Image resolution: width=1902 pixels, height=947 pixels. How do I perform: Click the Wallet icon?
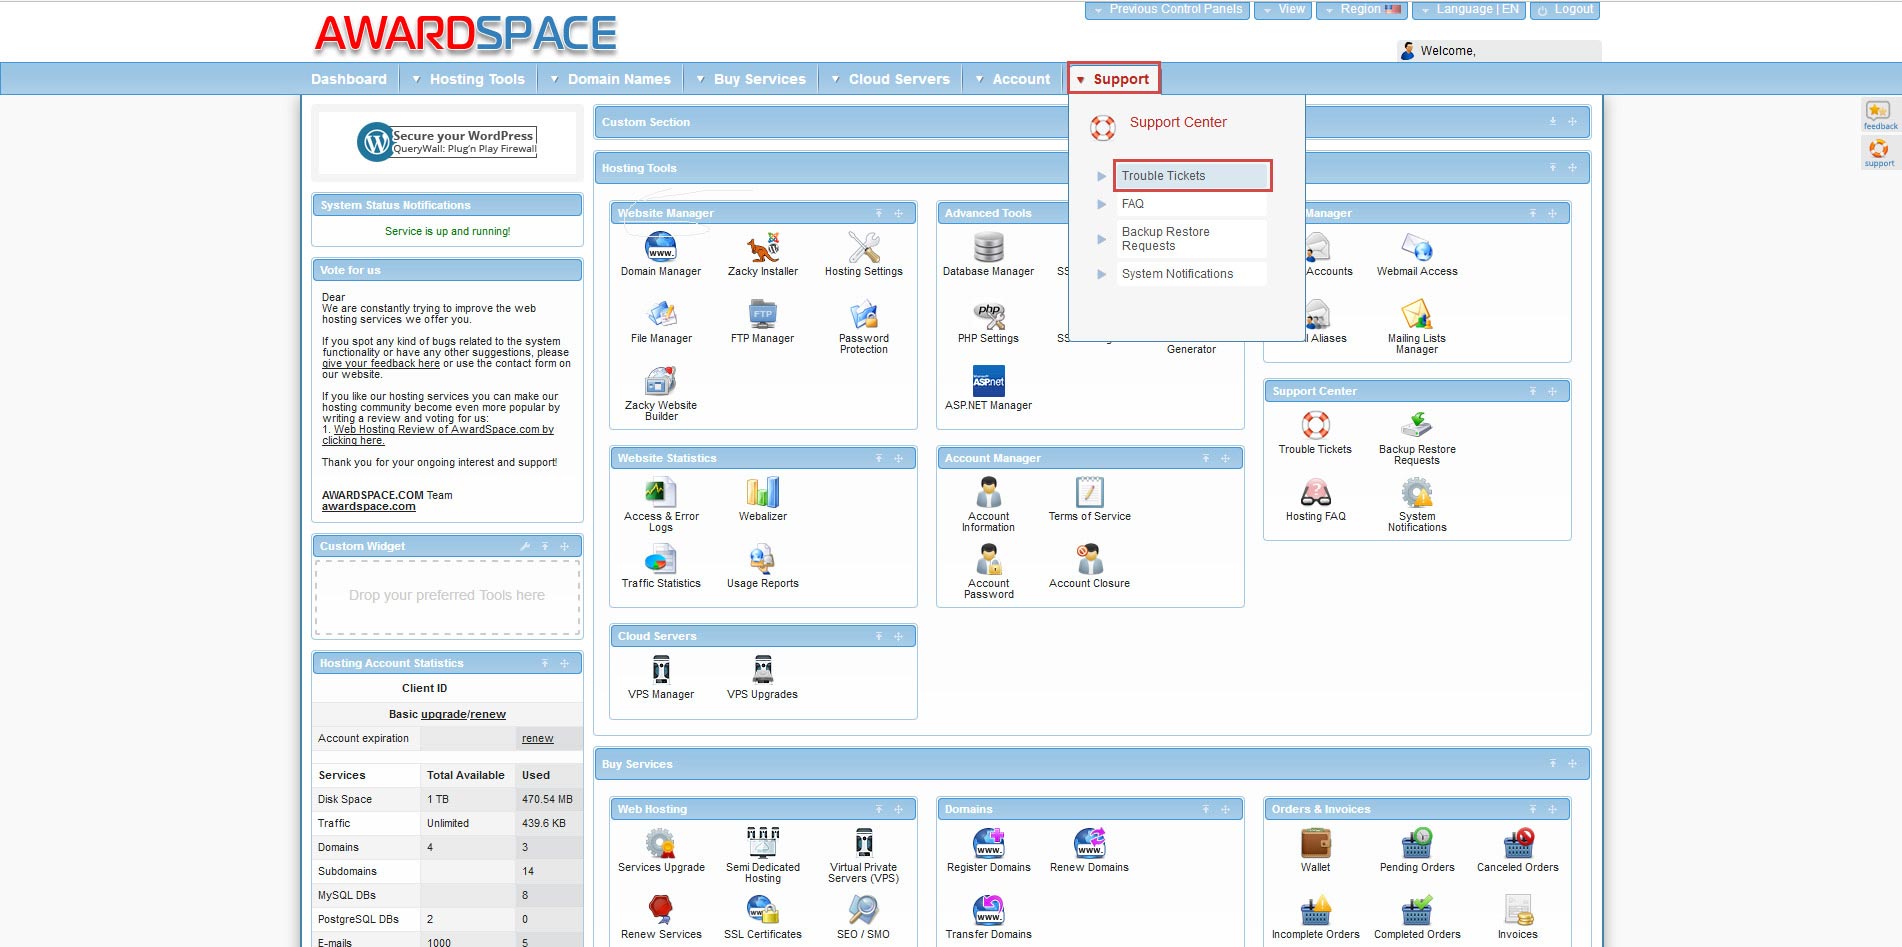point(1315,844)
